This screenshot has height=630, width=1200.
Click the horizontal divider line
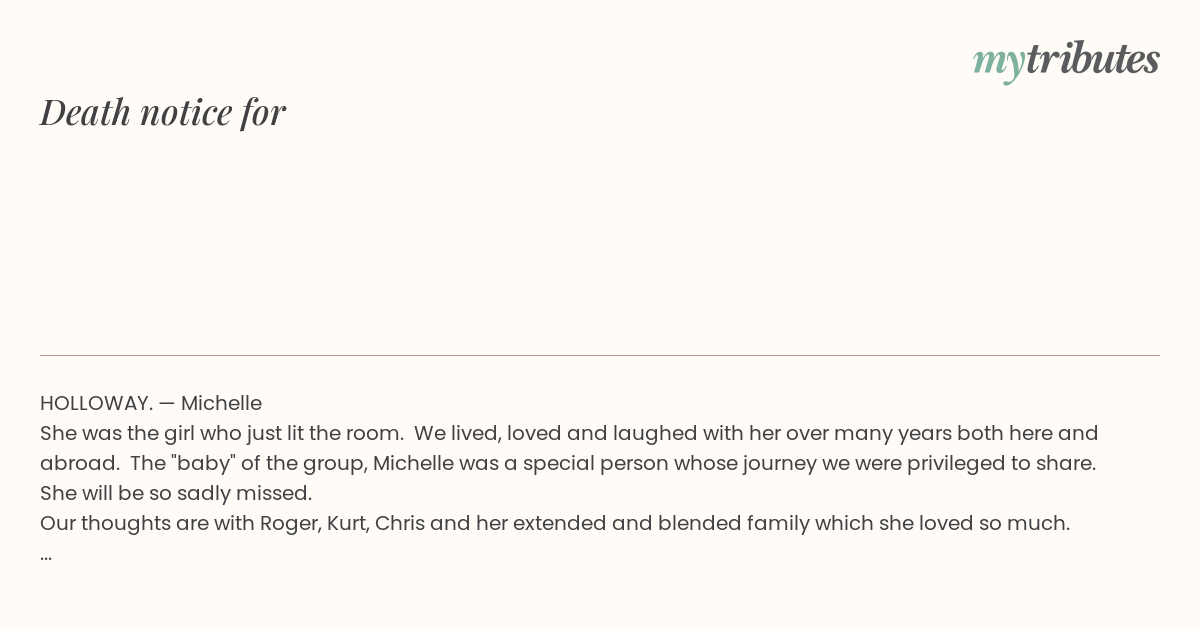pyautogui.click(x=600, y=355)
